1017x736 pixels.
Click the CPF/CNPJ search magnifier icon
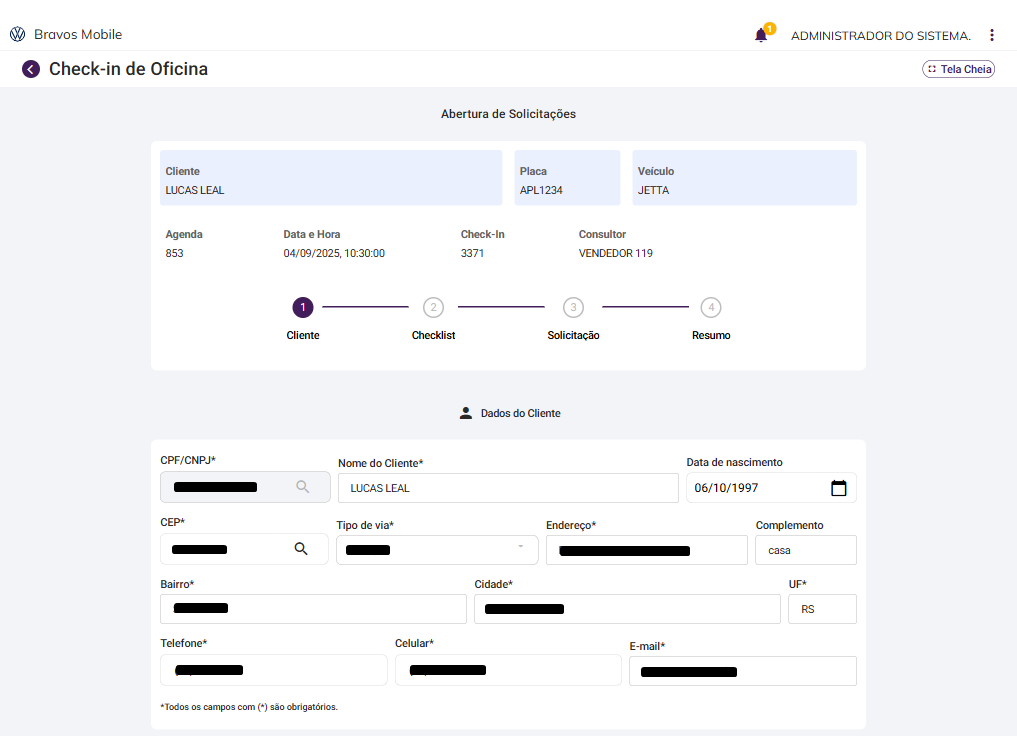click(303, 487)
